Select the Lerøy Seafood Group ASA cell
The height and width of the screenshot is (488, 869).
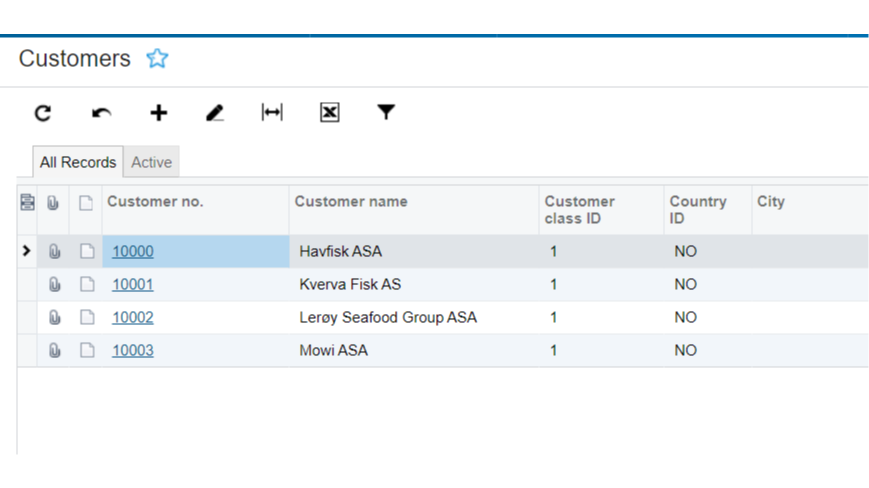click(414, 317)
